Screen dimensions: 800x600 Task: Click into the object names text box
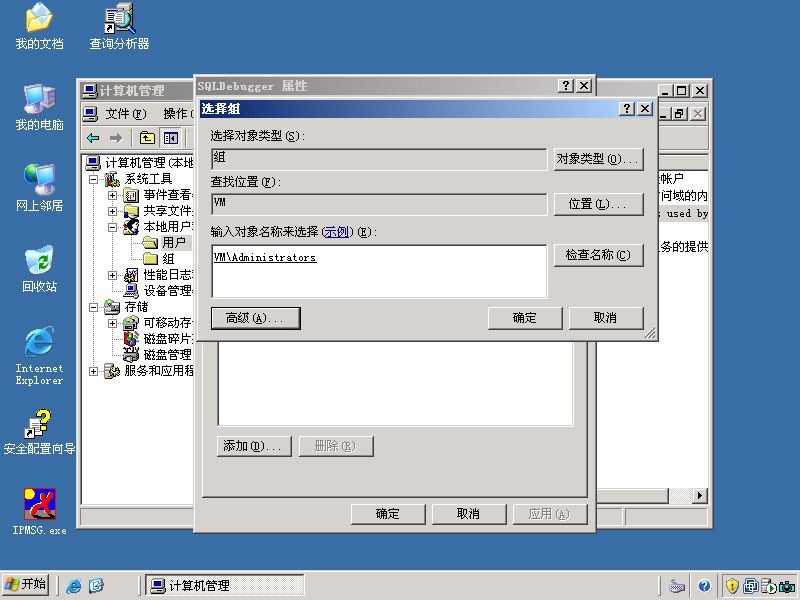[x=379, y=271]
